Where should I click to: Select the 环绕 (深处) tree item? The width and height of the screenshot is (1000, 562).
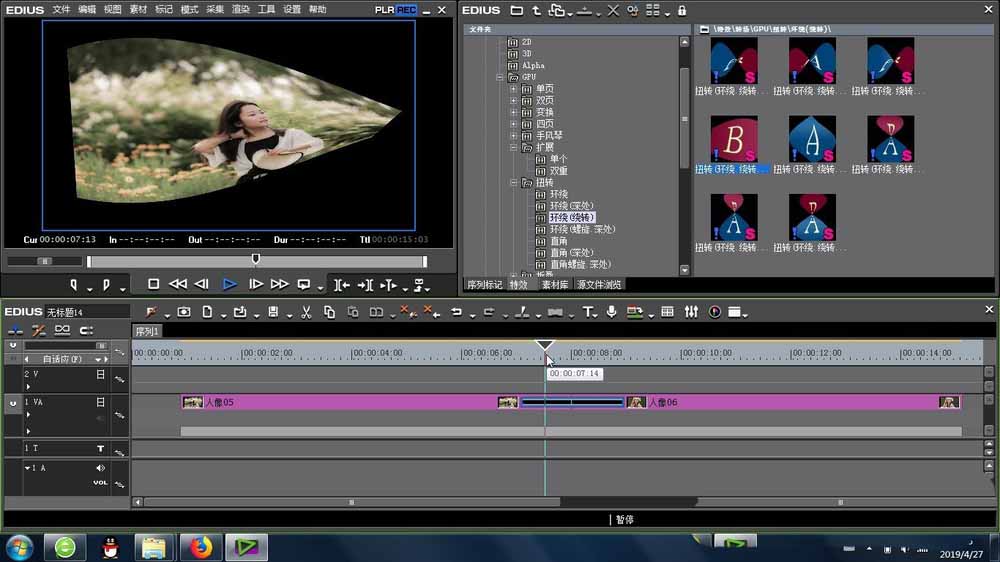pos(571,205)
